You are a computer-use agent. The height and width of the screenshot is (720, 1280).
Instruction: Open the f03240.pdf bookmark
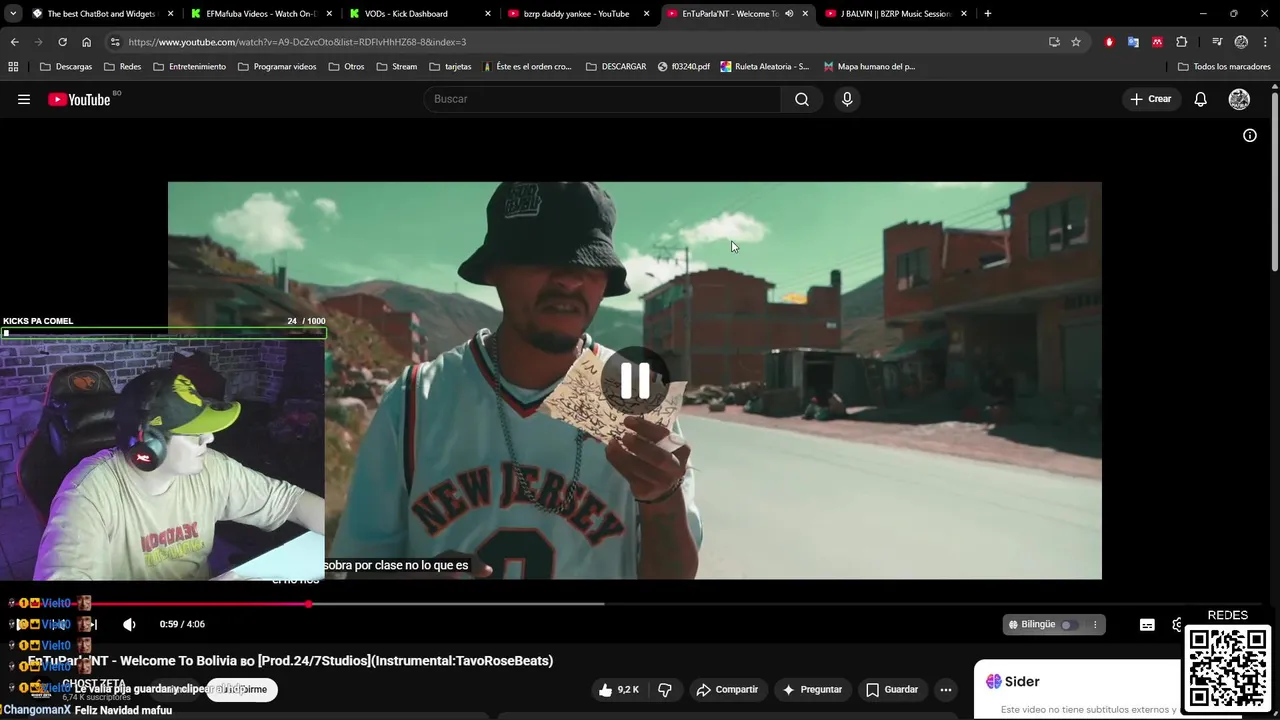point(684,67)
